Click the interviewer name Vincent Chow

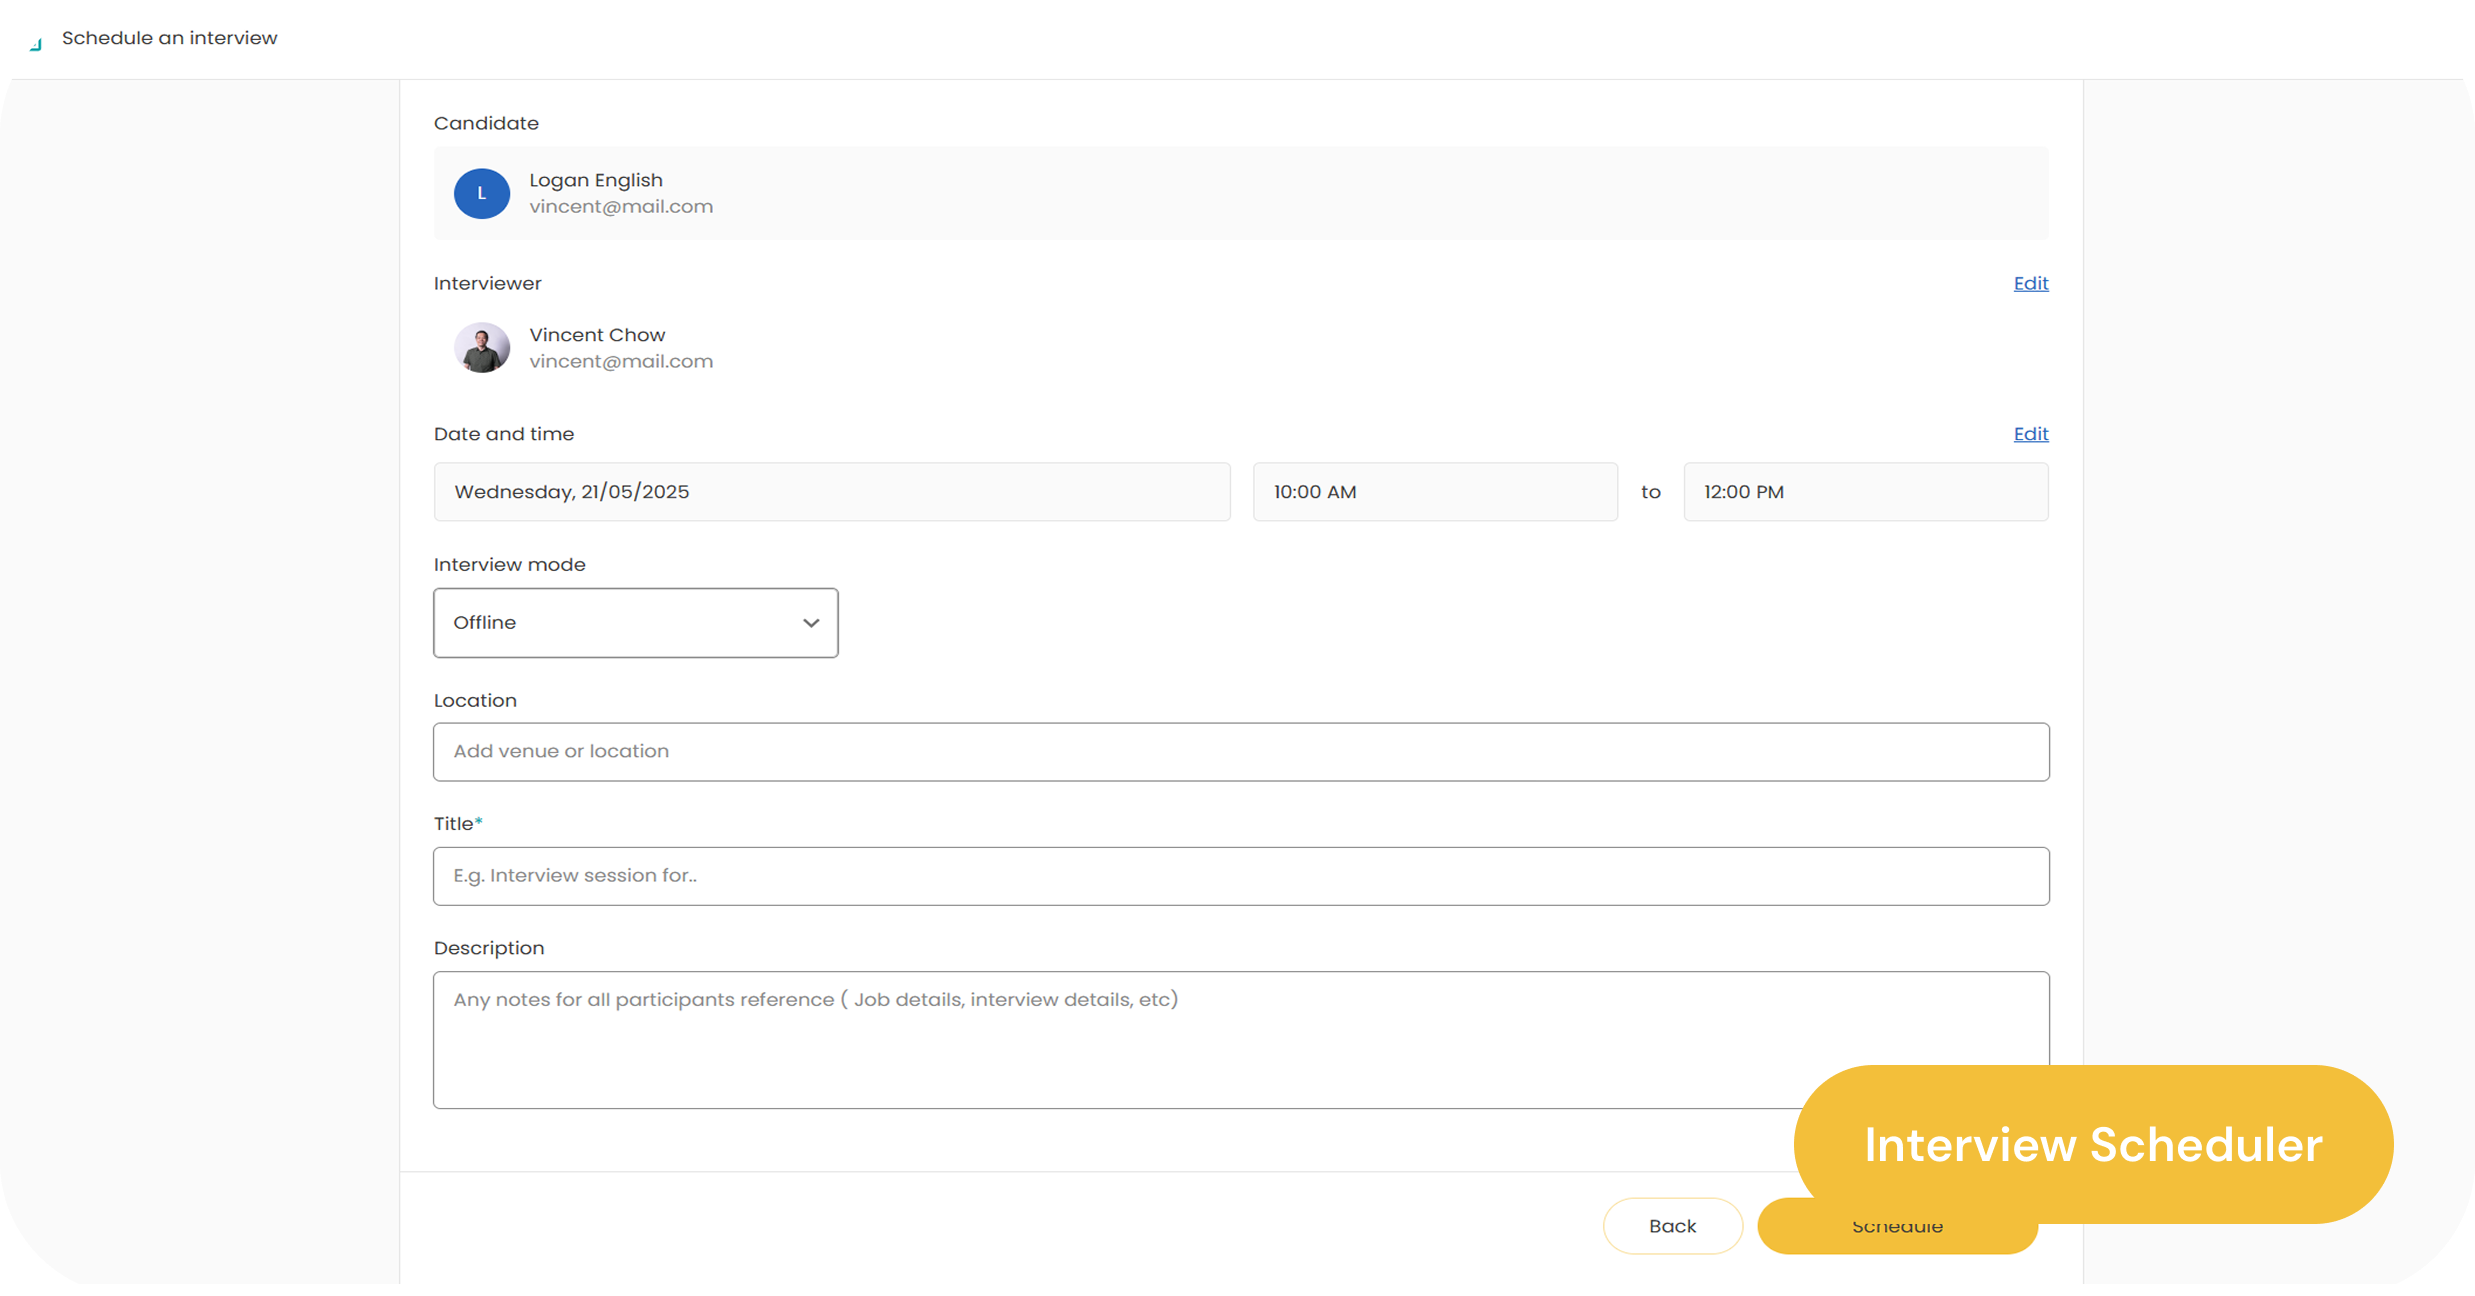597,335
